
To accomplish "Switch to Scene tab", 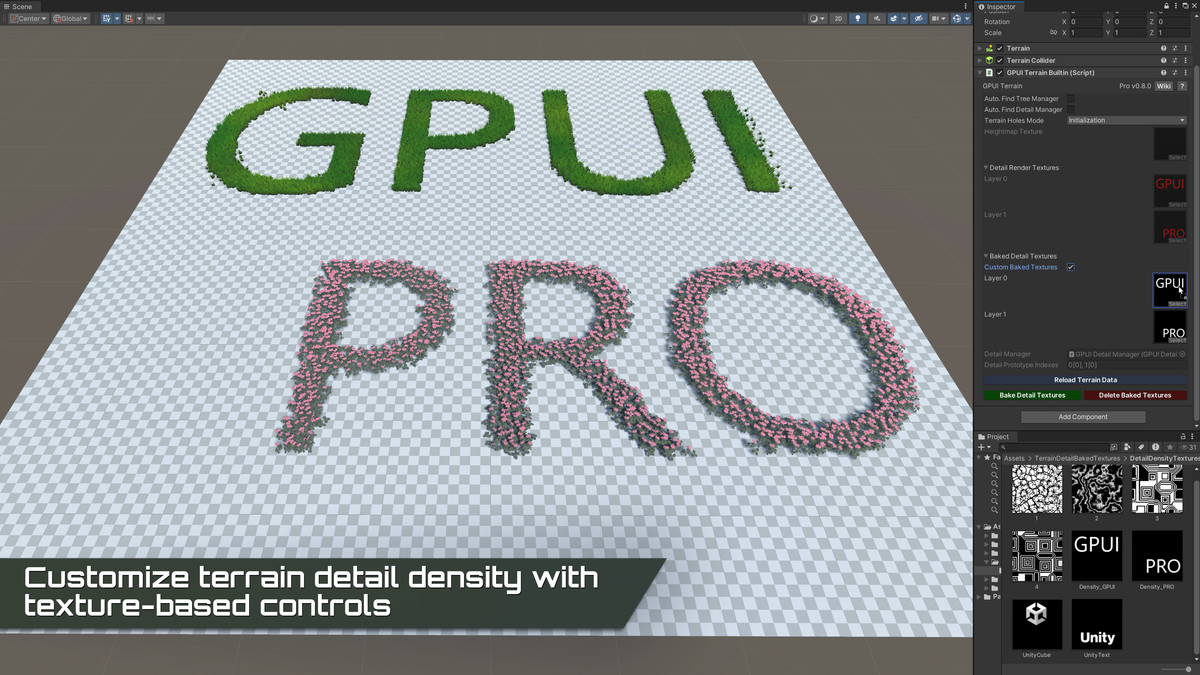I will pyautogui.click(x=18, y=6).
